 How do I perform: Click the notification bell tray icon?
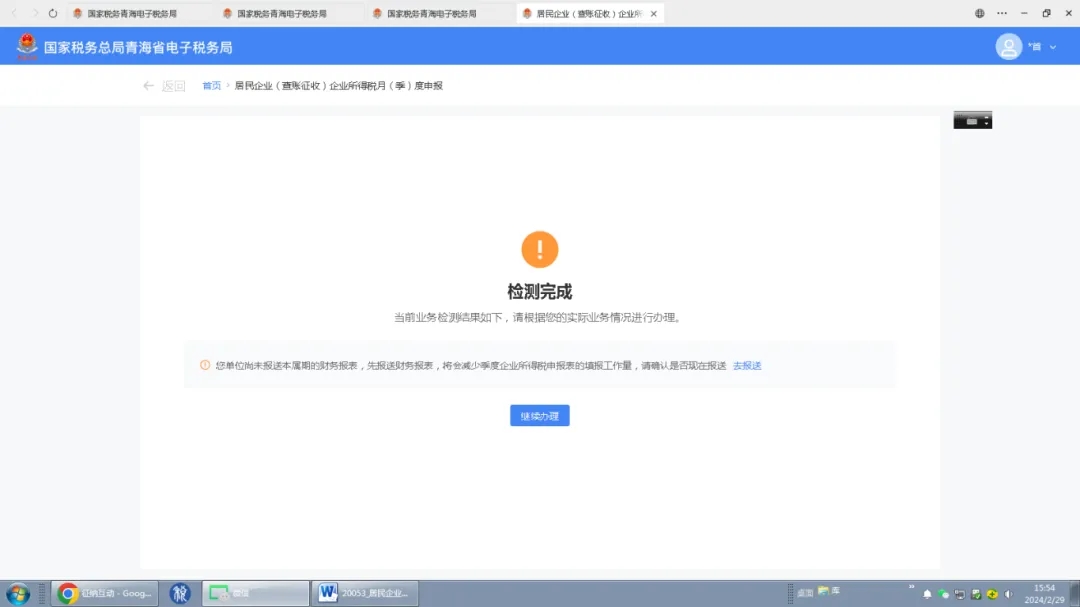click(x=927, y=594)
